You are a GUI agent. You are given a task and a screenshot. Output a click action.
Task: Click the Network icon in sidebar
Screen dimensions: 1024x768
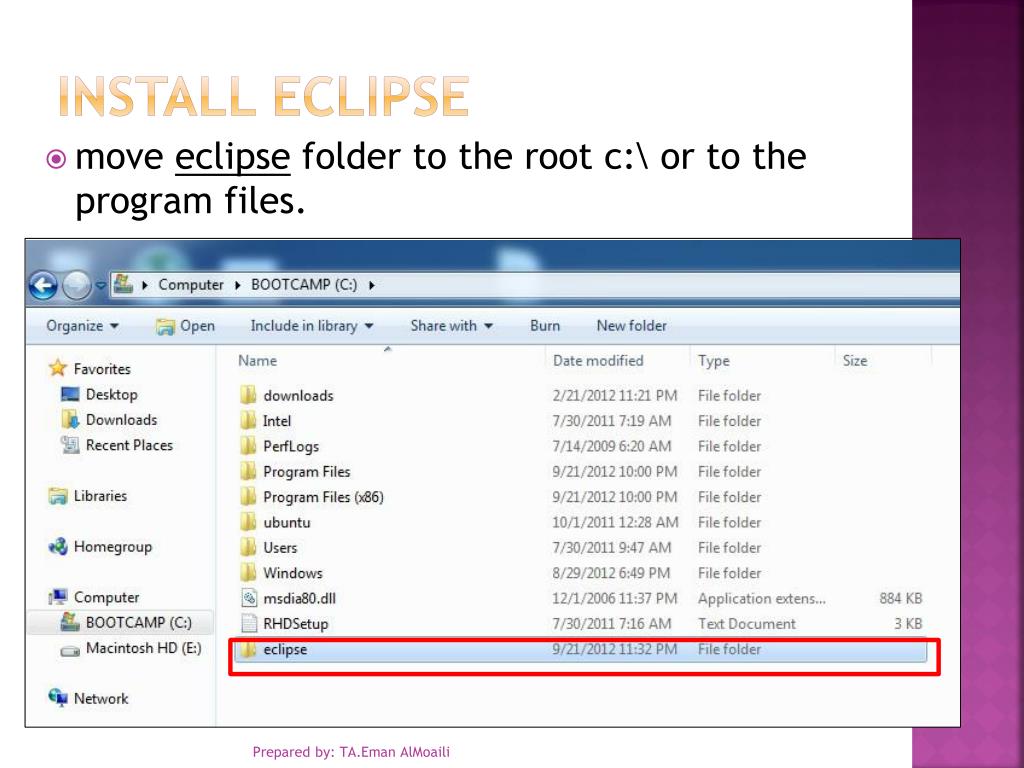click(x=58, y=698)
